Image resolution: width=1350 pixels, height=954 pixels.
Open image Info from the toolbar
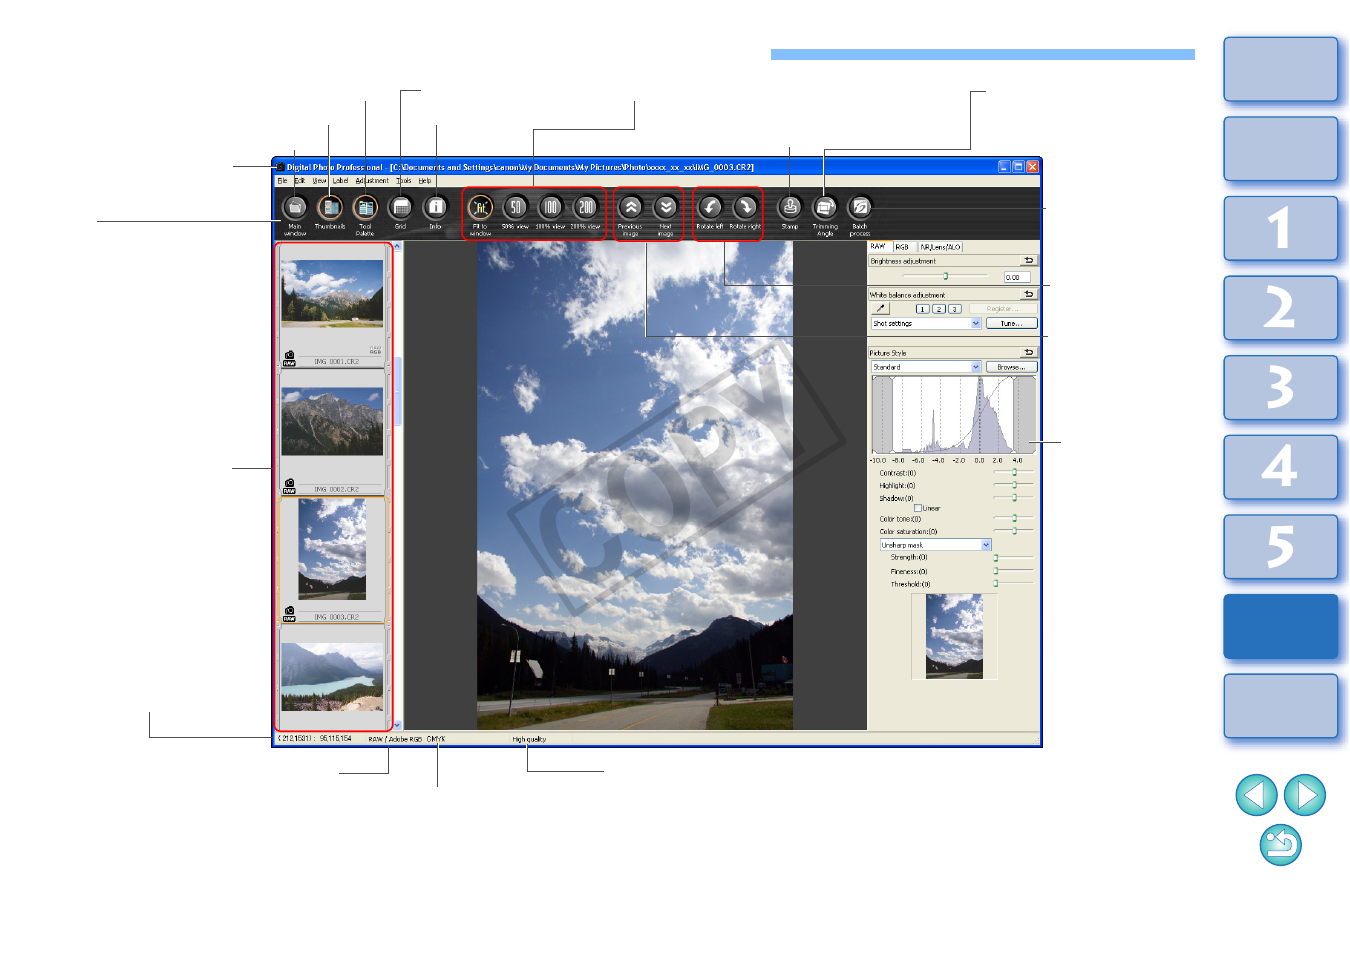tap(435, 208)
